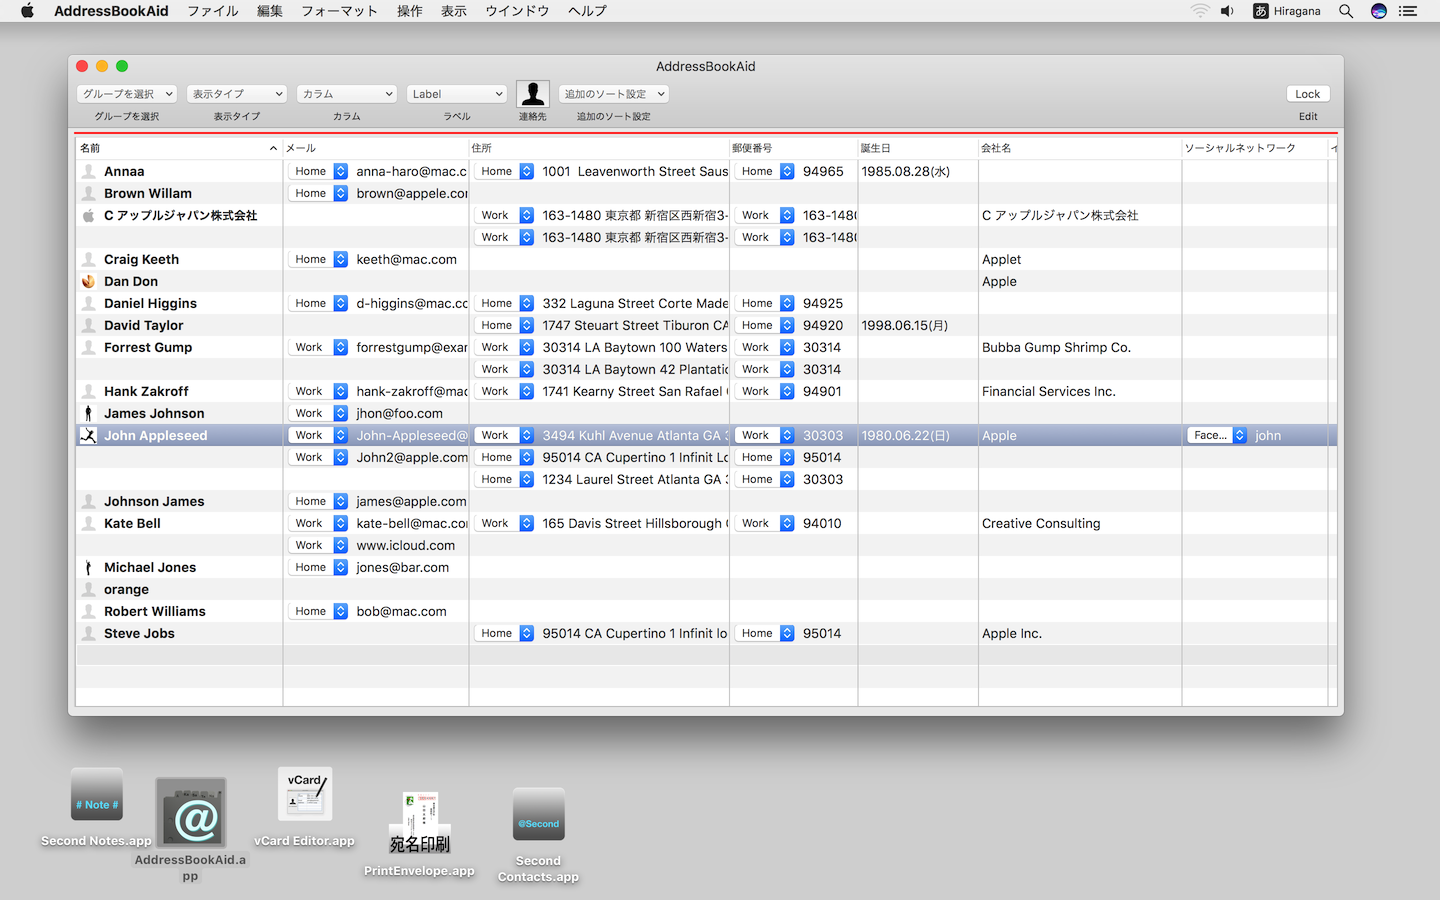Open the カラム dropdown

(347, 94)
